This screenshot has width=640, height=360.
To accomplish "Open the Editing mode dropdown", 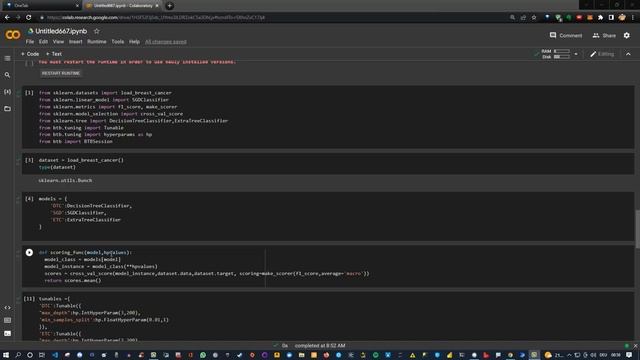I will 602,54.
